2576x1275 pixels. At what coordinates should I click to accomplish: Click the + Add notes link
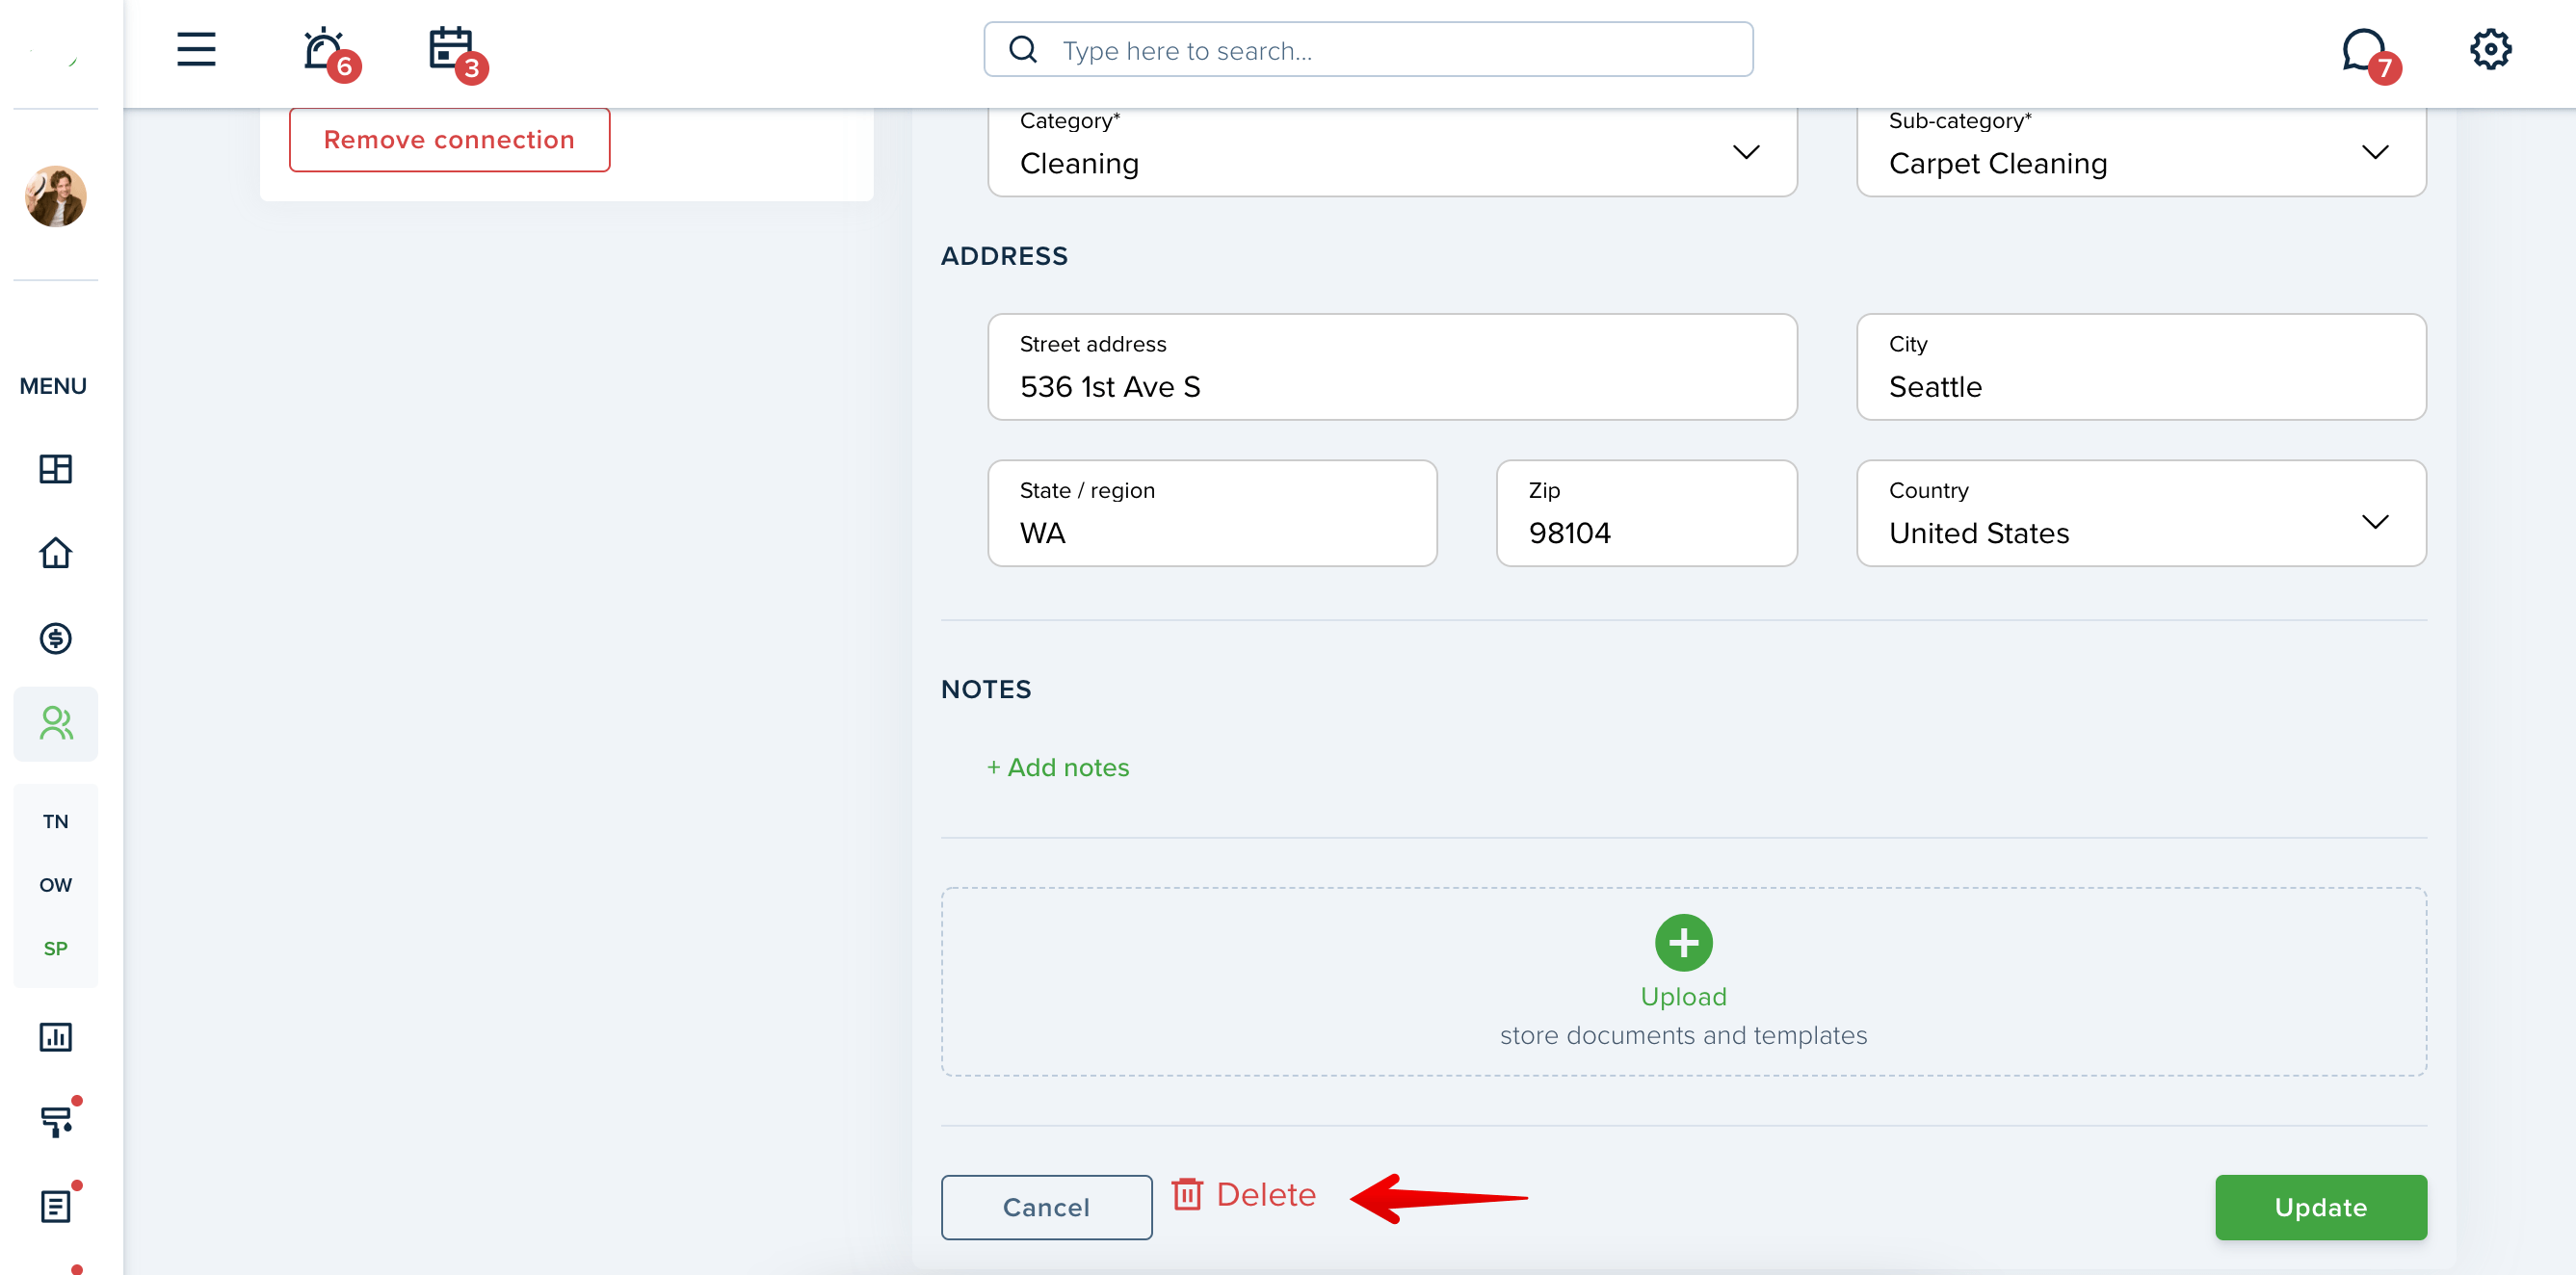[x=1058, y=767]
